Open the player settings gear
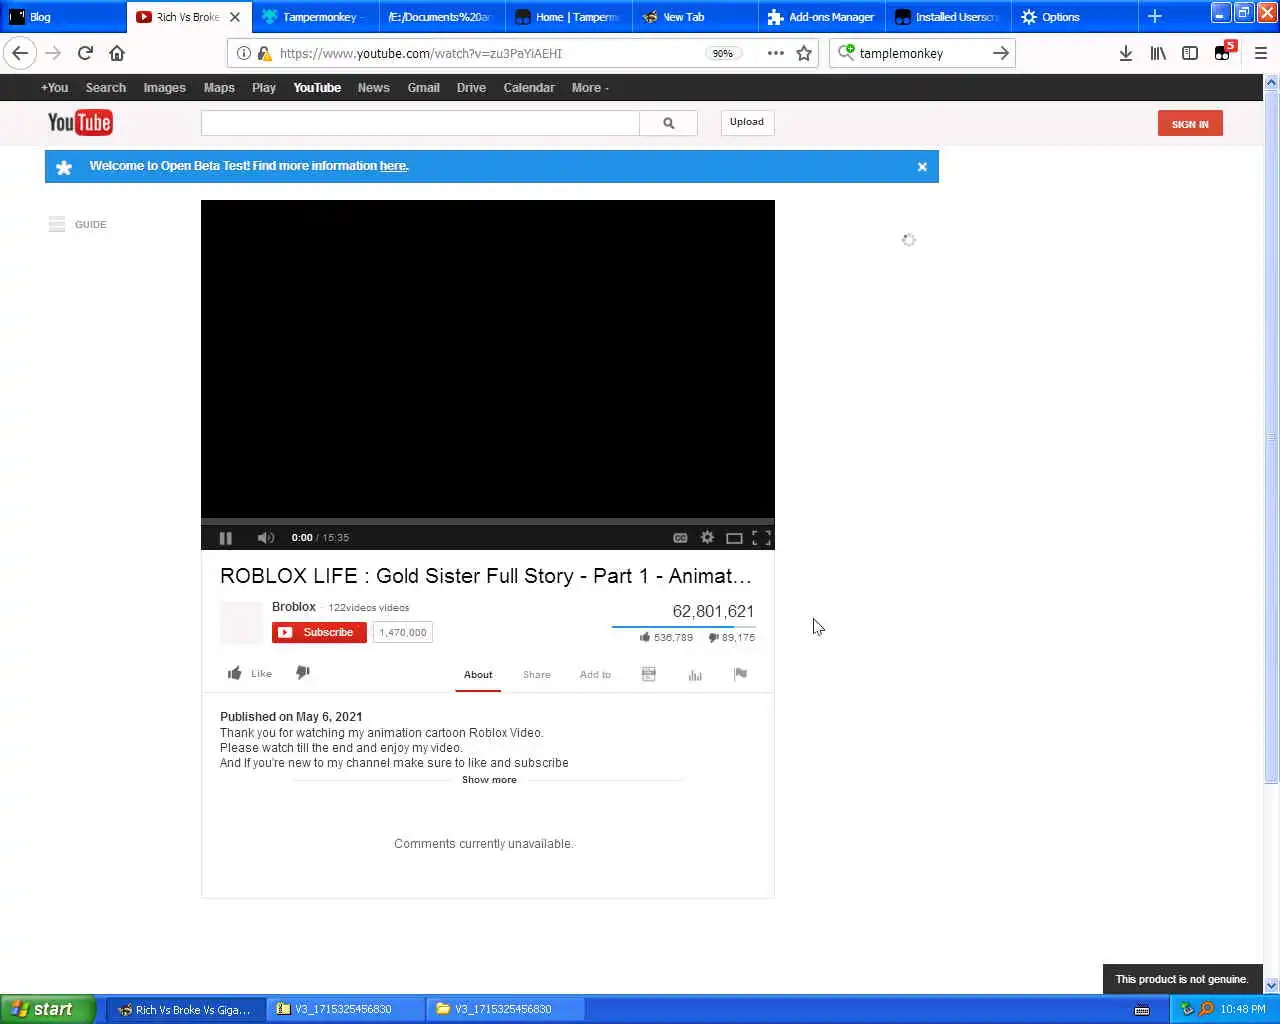1280x1024 pixels. coord(707,537)
